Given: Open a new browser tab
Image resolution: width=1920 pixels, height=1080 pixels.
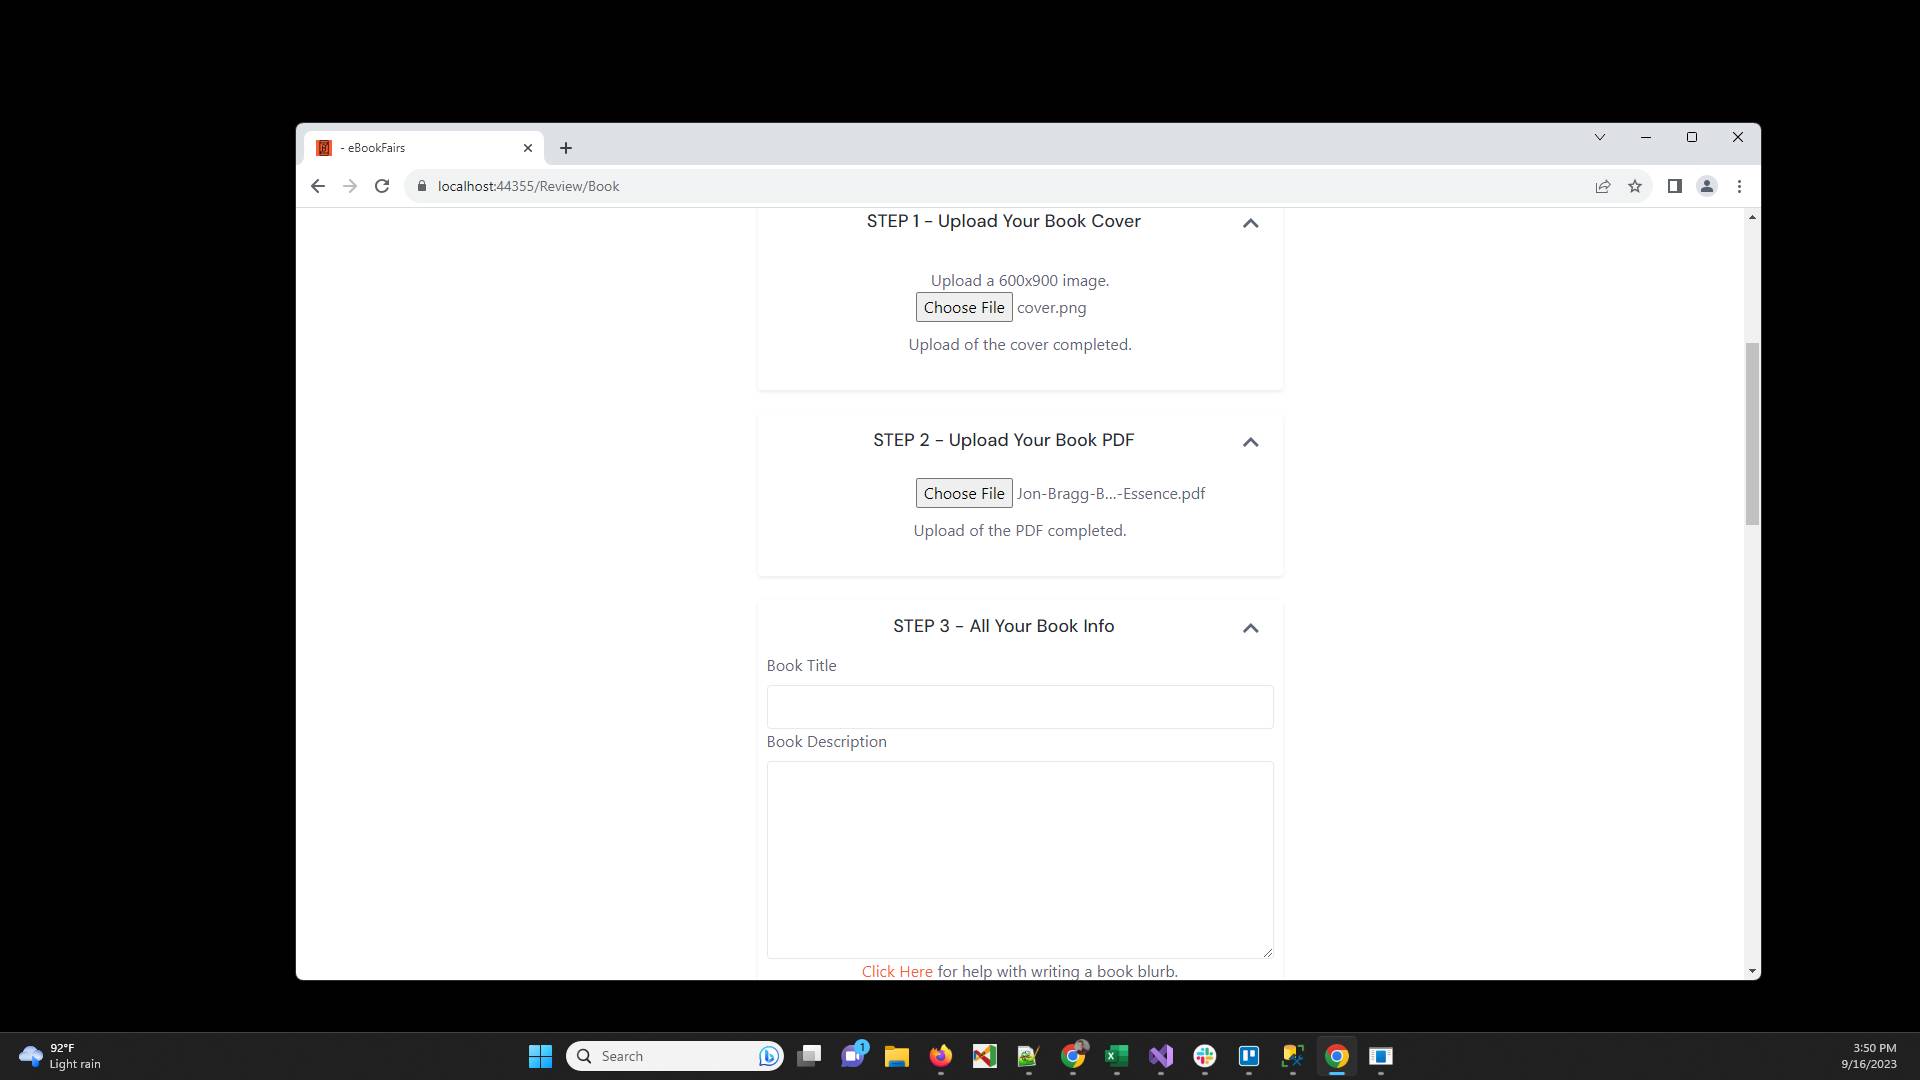Looking at the screenshot, I should (565, 148).
